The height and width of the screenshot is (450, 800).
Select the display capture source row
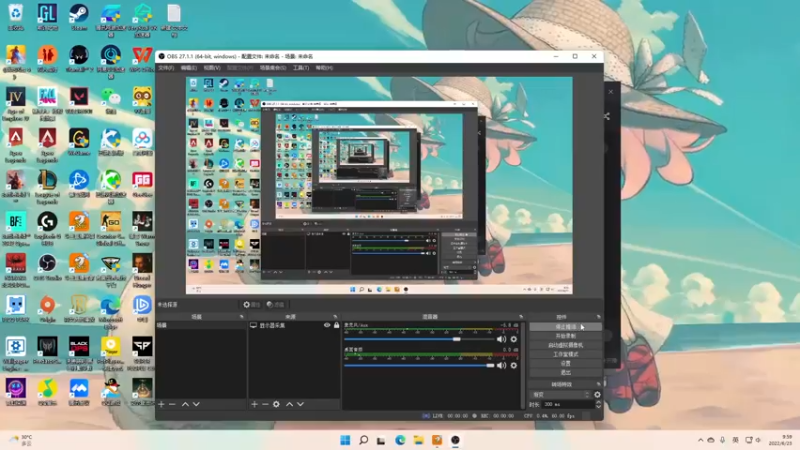tap(294, 325)
